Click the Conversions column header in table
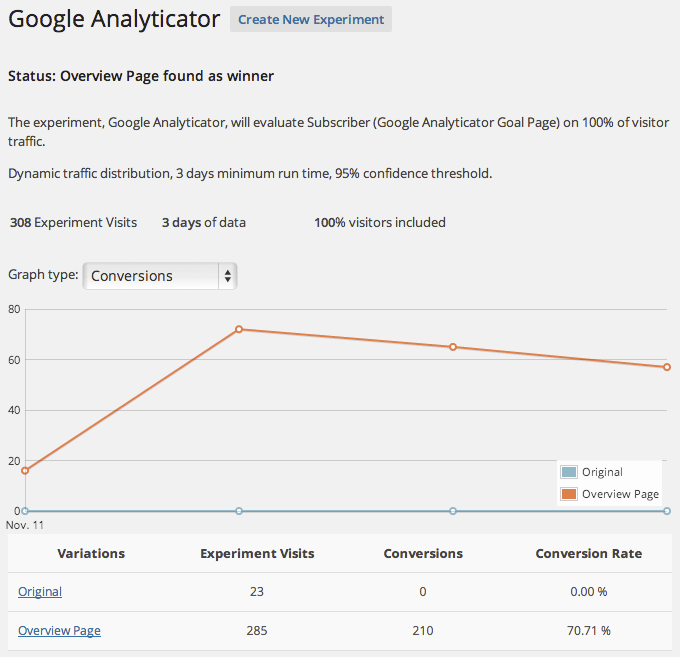 423,553
